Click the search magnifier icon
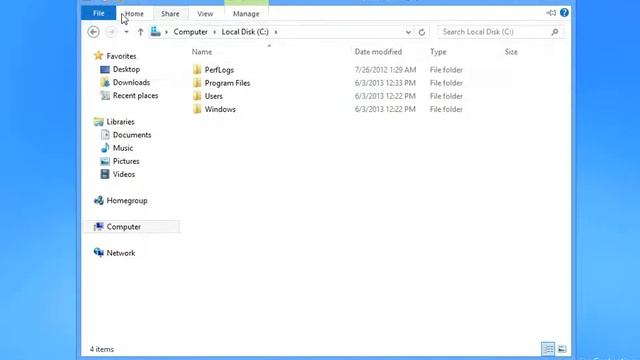Image resolution: width=640 pixels, height=360 pixels. [555, 32]
